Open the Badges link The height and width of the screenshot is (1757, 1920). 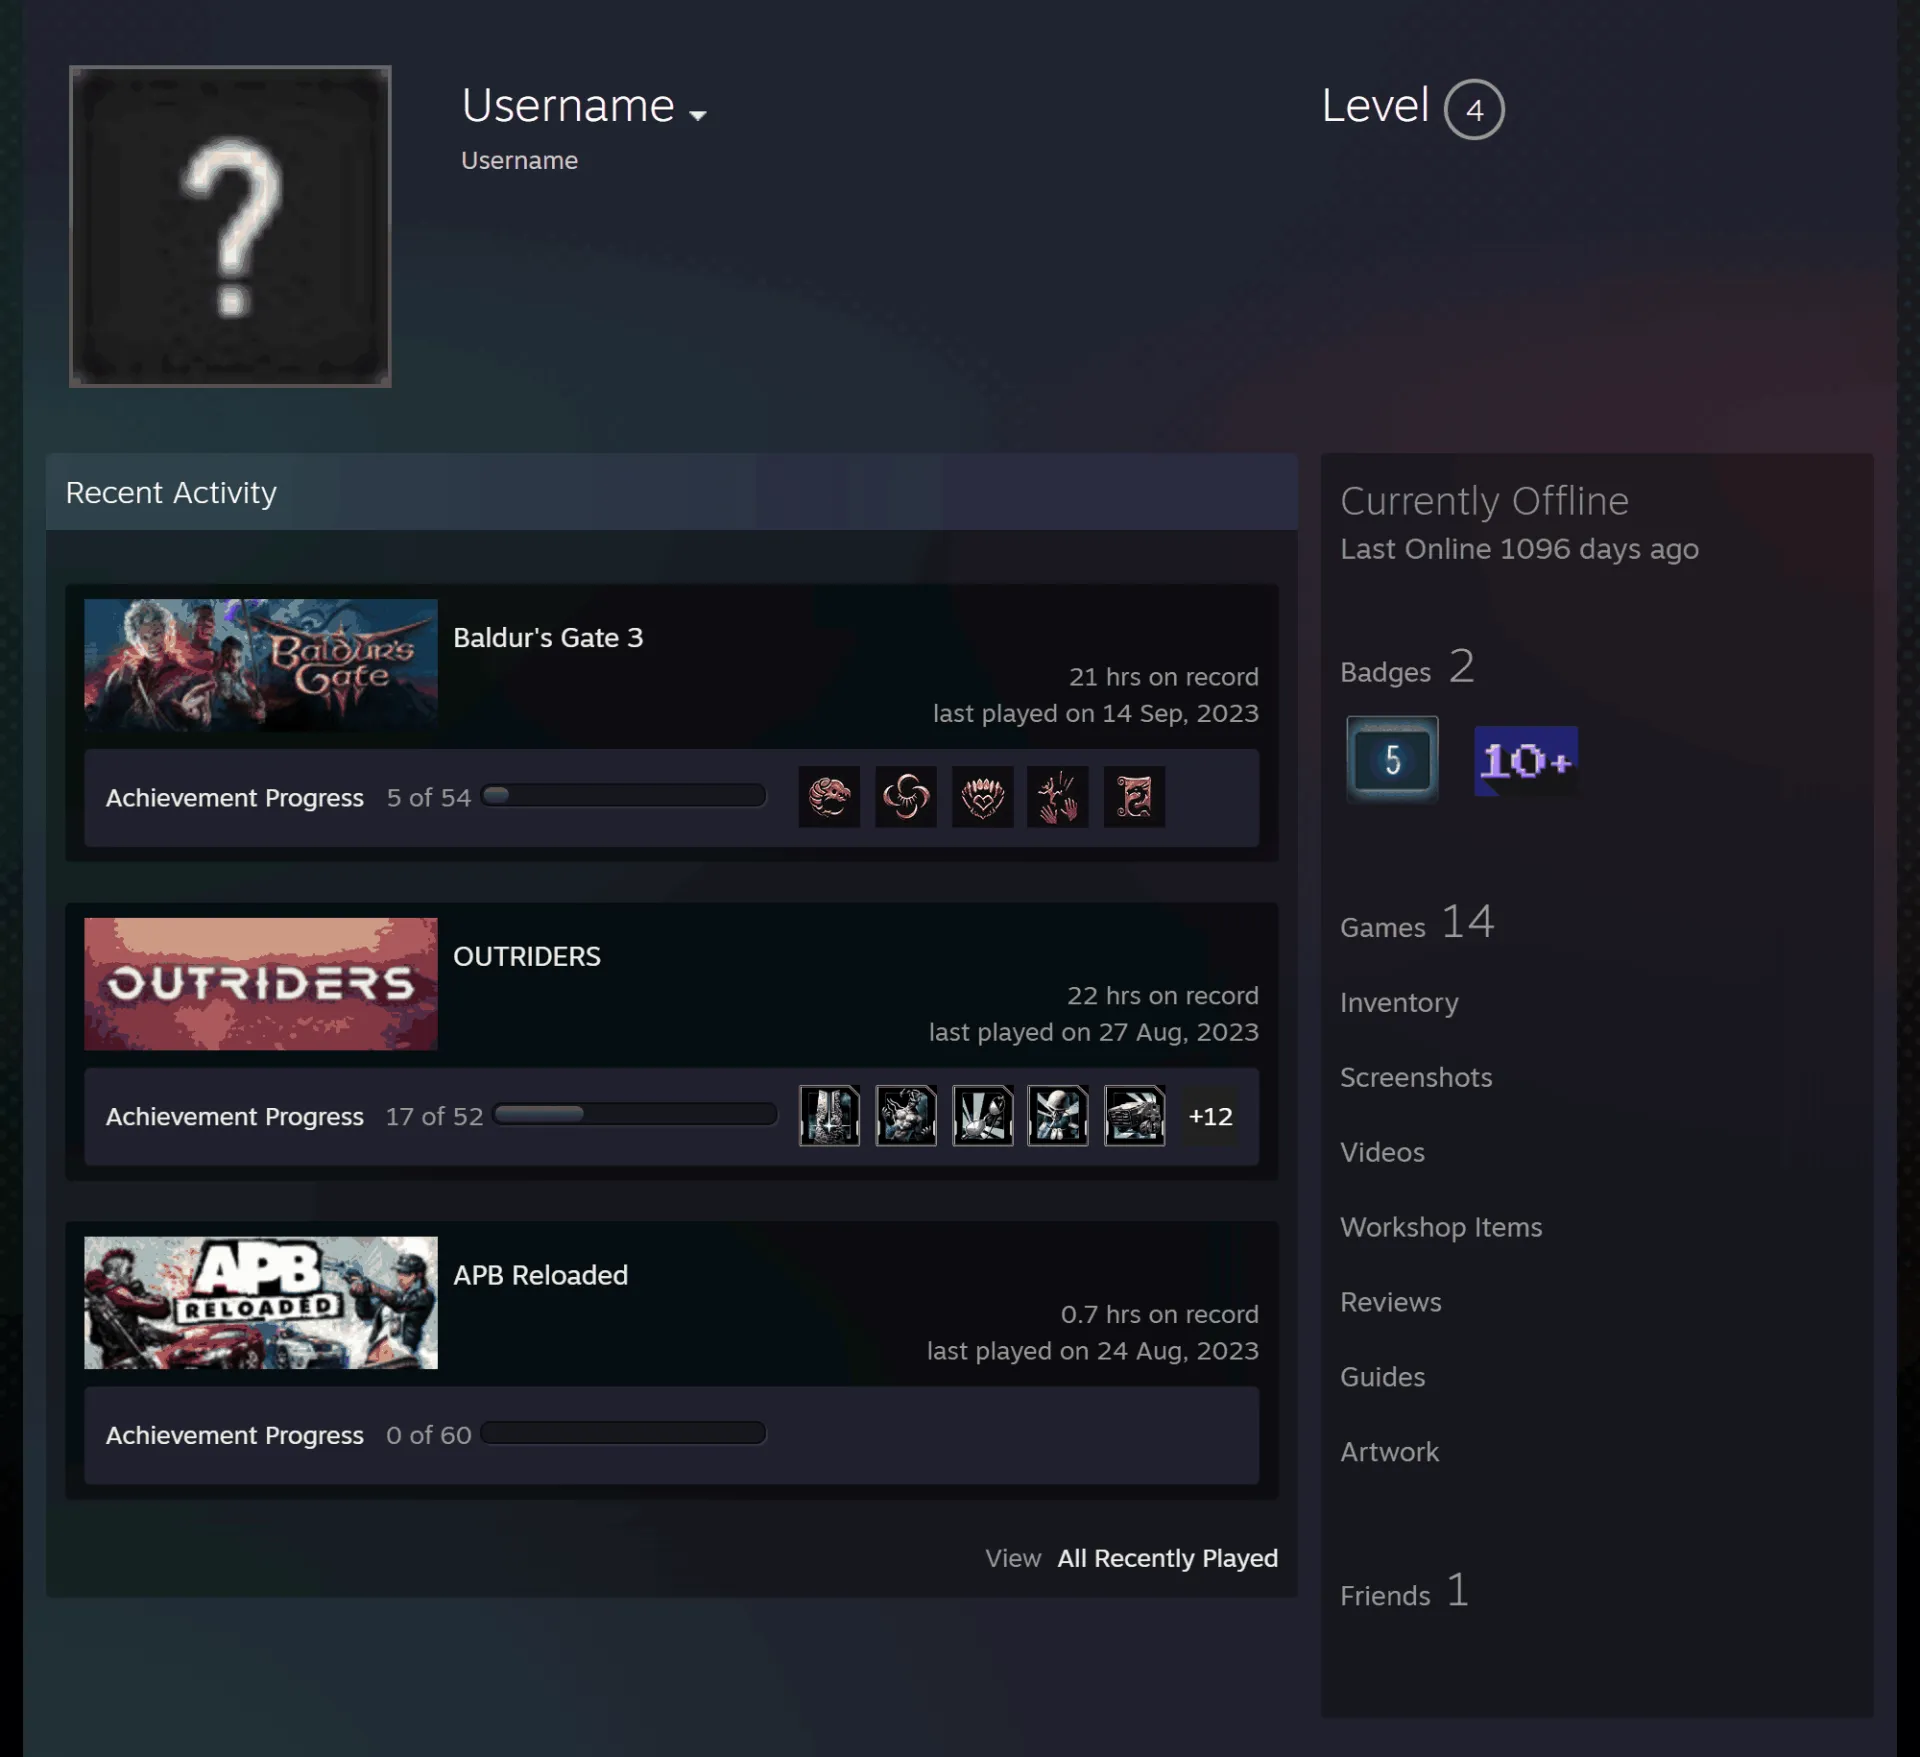[1407, 667]
